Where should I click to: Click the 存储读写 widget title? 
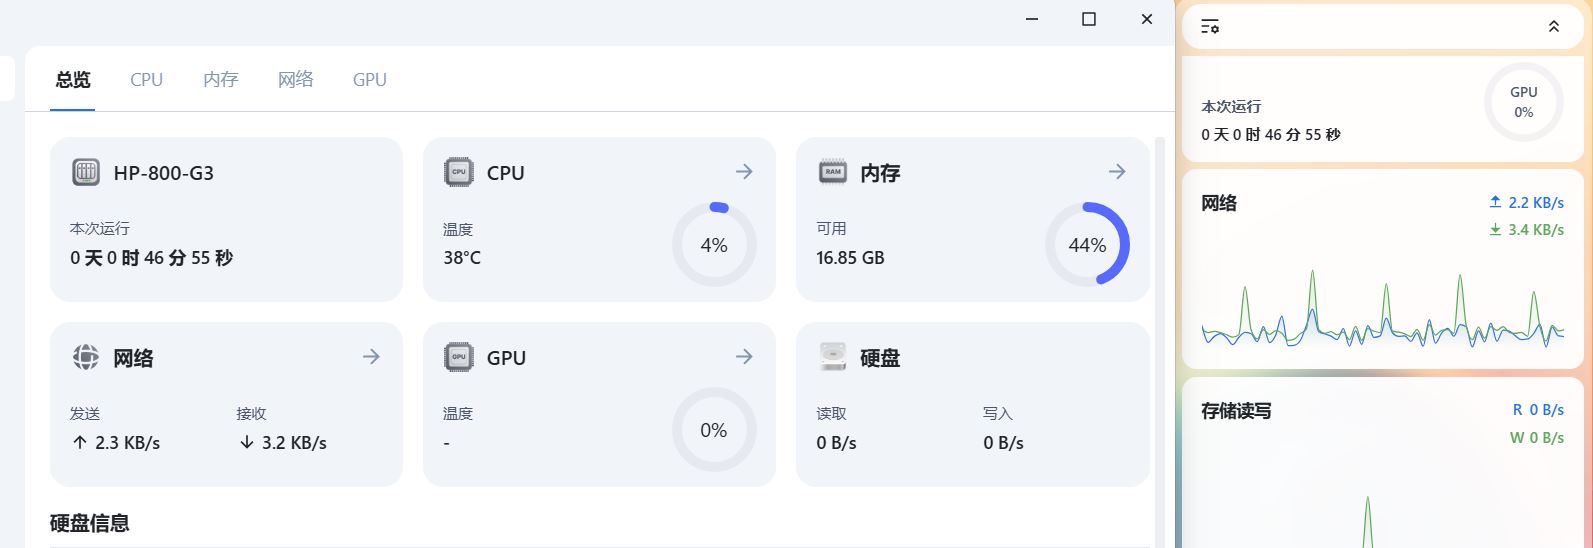pos(1236,411)
